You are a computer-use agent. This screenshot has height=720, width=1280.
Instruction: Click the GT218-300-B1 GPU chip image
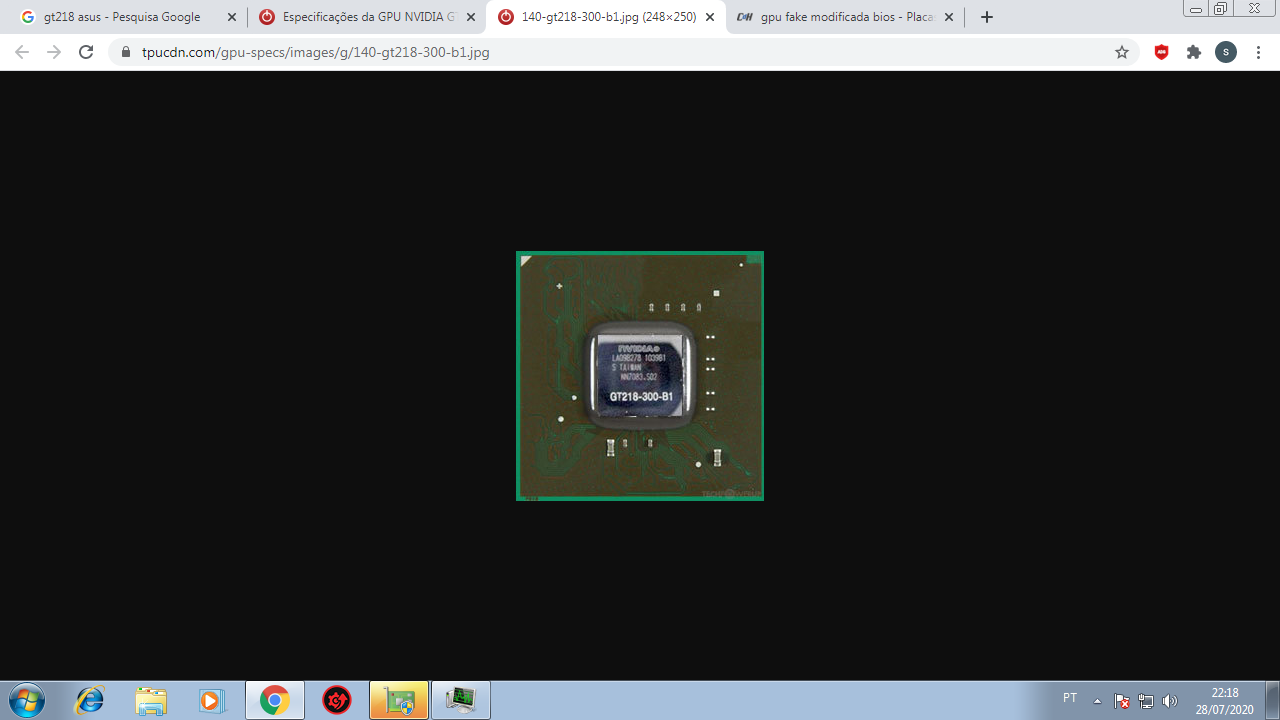point(640,376)
